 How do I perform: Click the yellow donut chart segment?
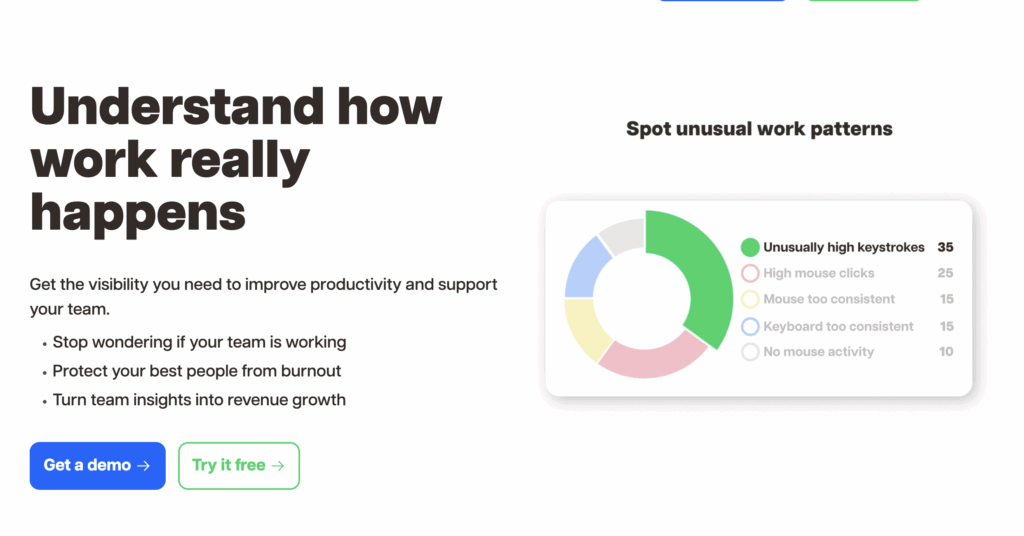583,326
